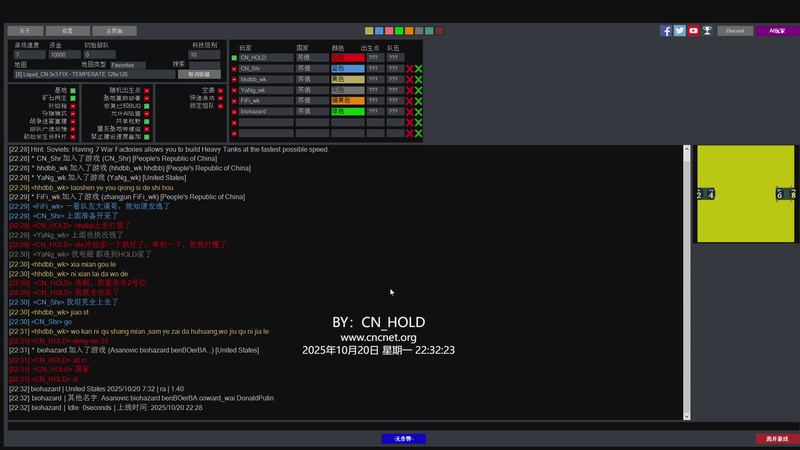
Task: Open the Facebook link icon
Action: click(665, 31)
